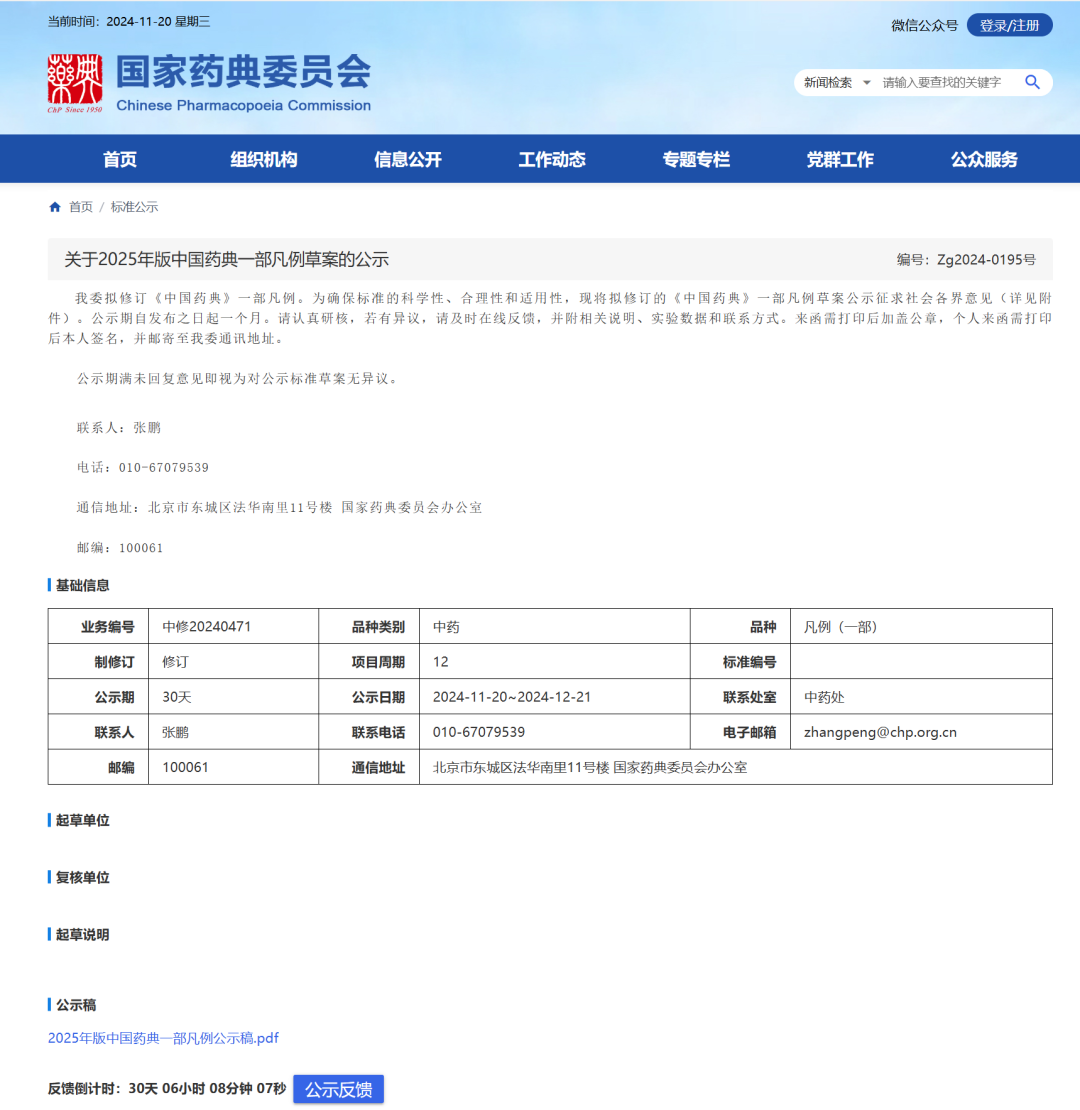Open the 信息公开 menu
Image resolution: width=1080 pixels, height=1110 pixels.
[x=407, y=158]
